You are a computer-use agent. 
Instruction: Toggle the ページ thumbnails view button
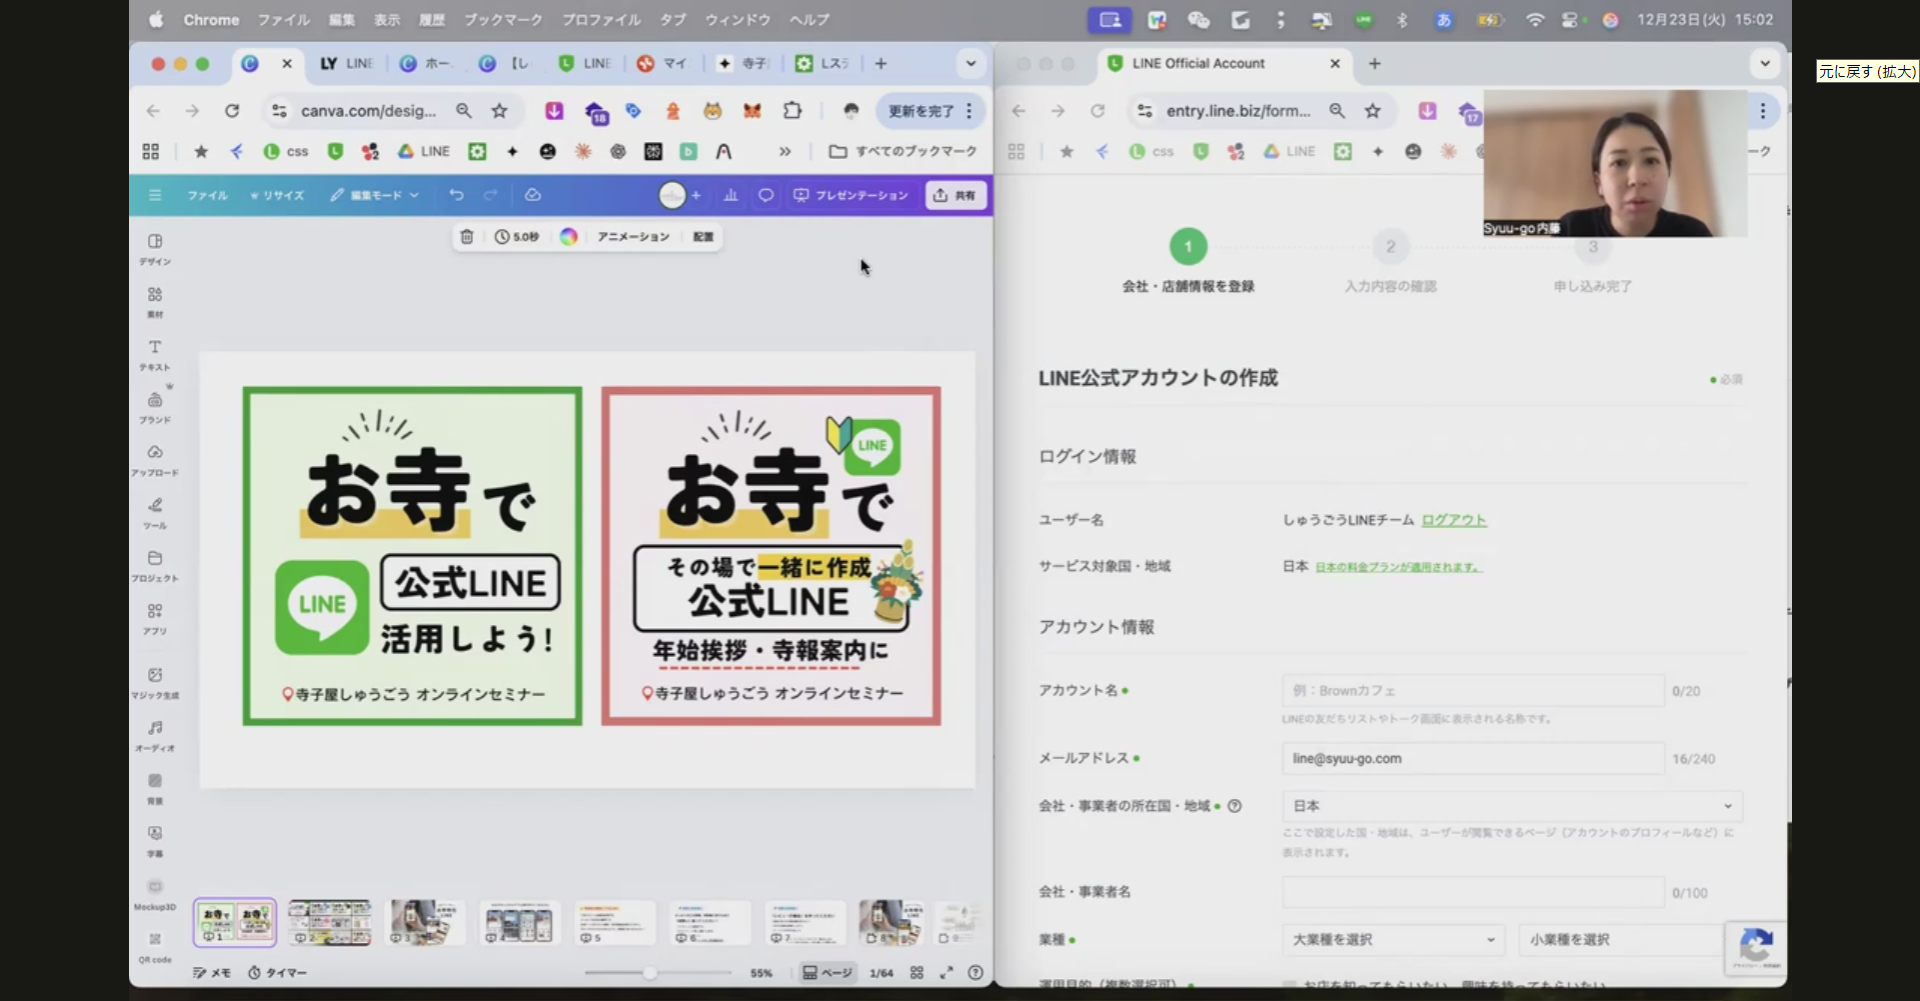point(827,973)
